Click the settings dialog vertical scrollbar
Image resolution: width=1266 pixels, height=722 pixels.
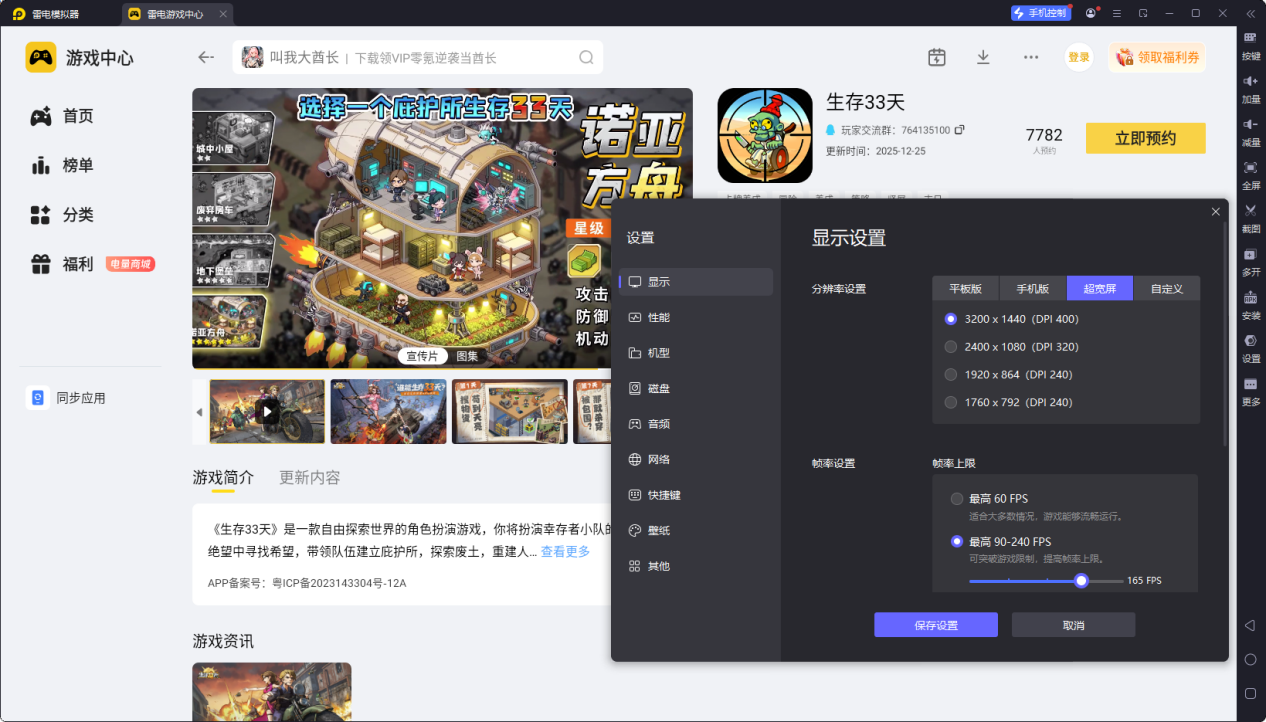click(1225, 335)
